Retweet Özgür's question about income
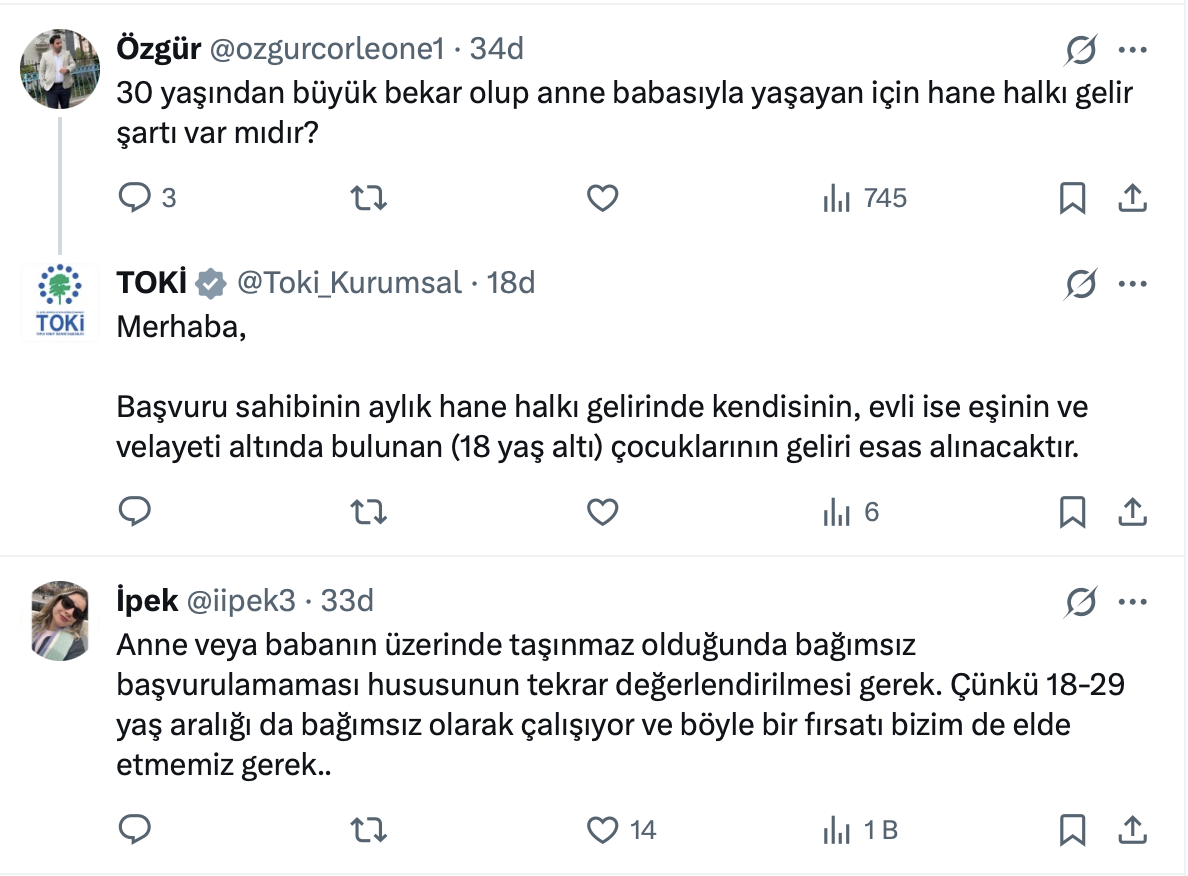The height and width of the screenshot is (876, 1188). tap(370, 198)
